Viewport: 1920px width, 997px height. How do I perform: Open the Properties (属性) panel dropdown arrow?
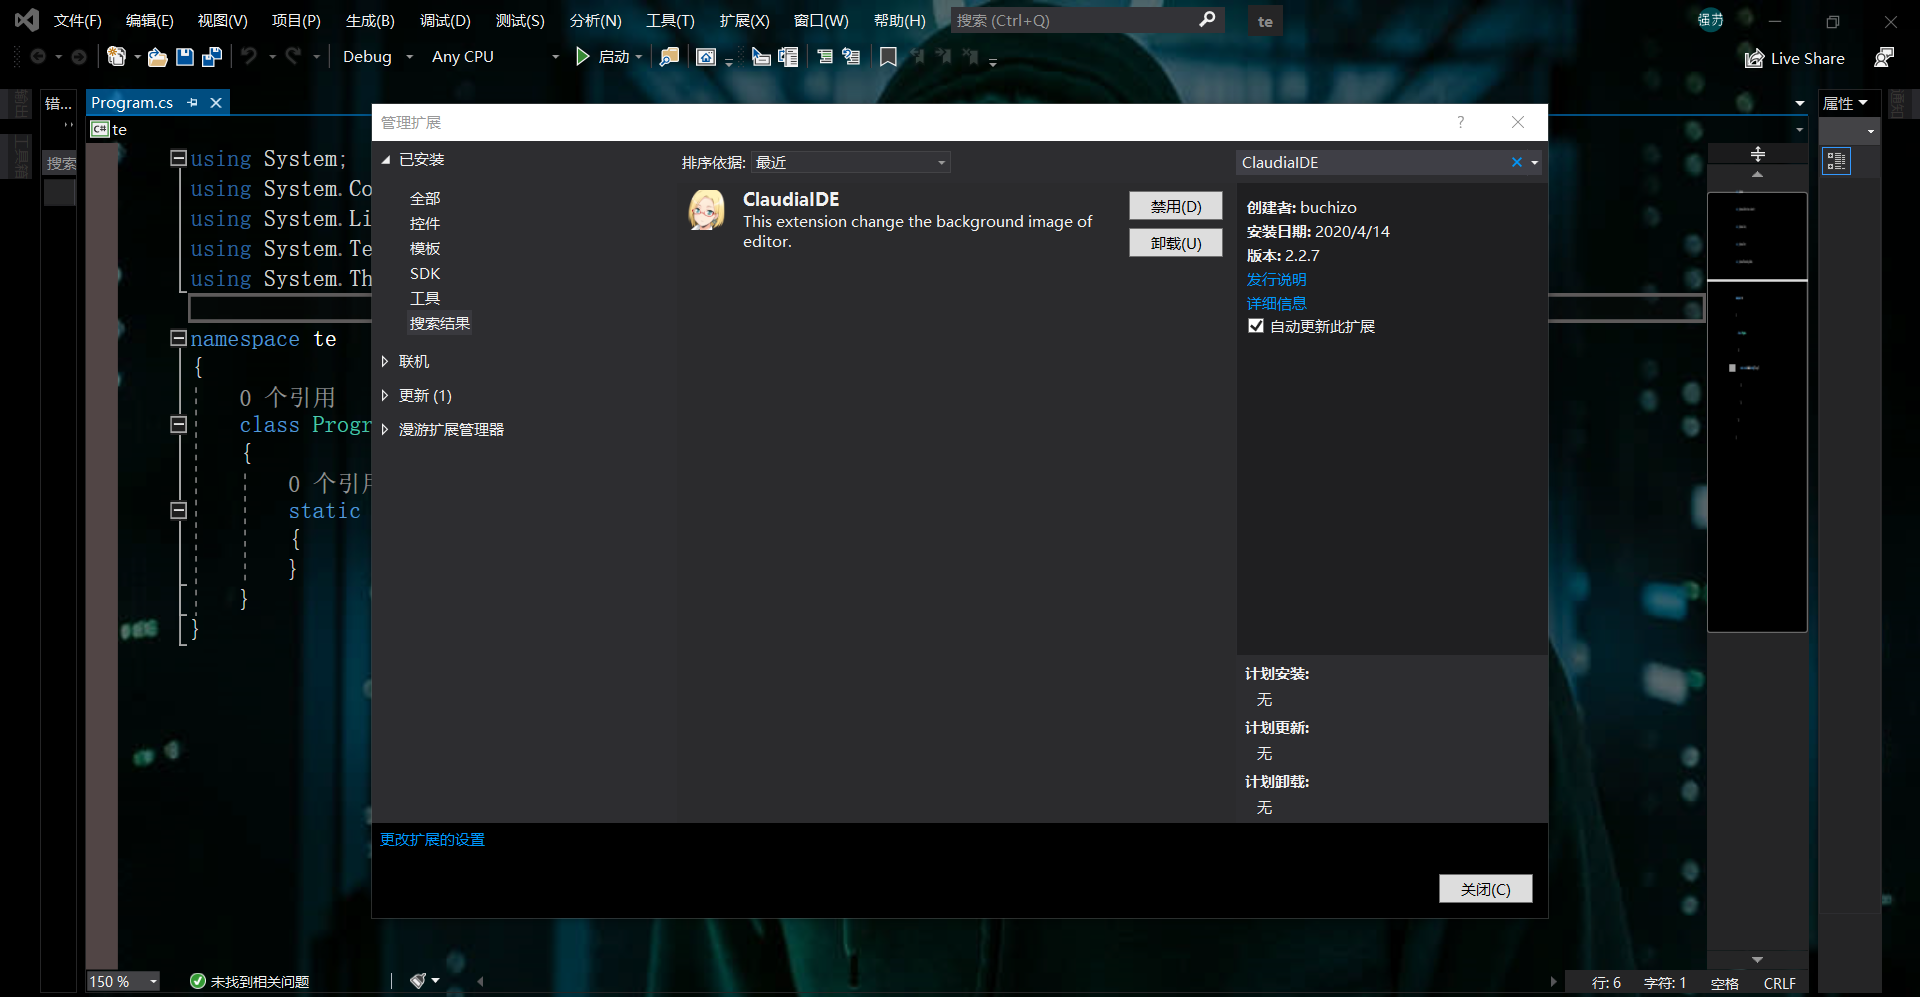coord(1863,103)
